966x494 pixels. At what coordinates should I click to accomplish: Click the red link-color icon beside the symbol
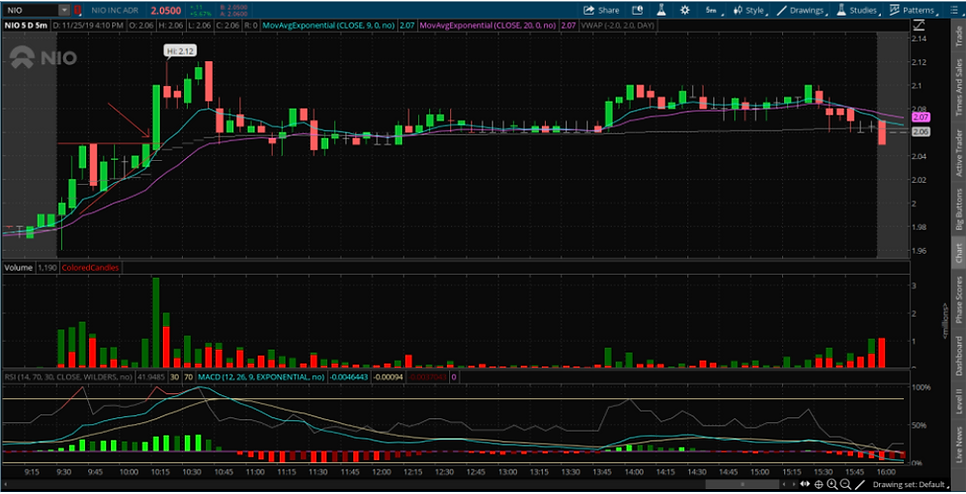(77, 10)
